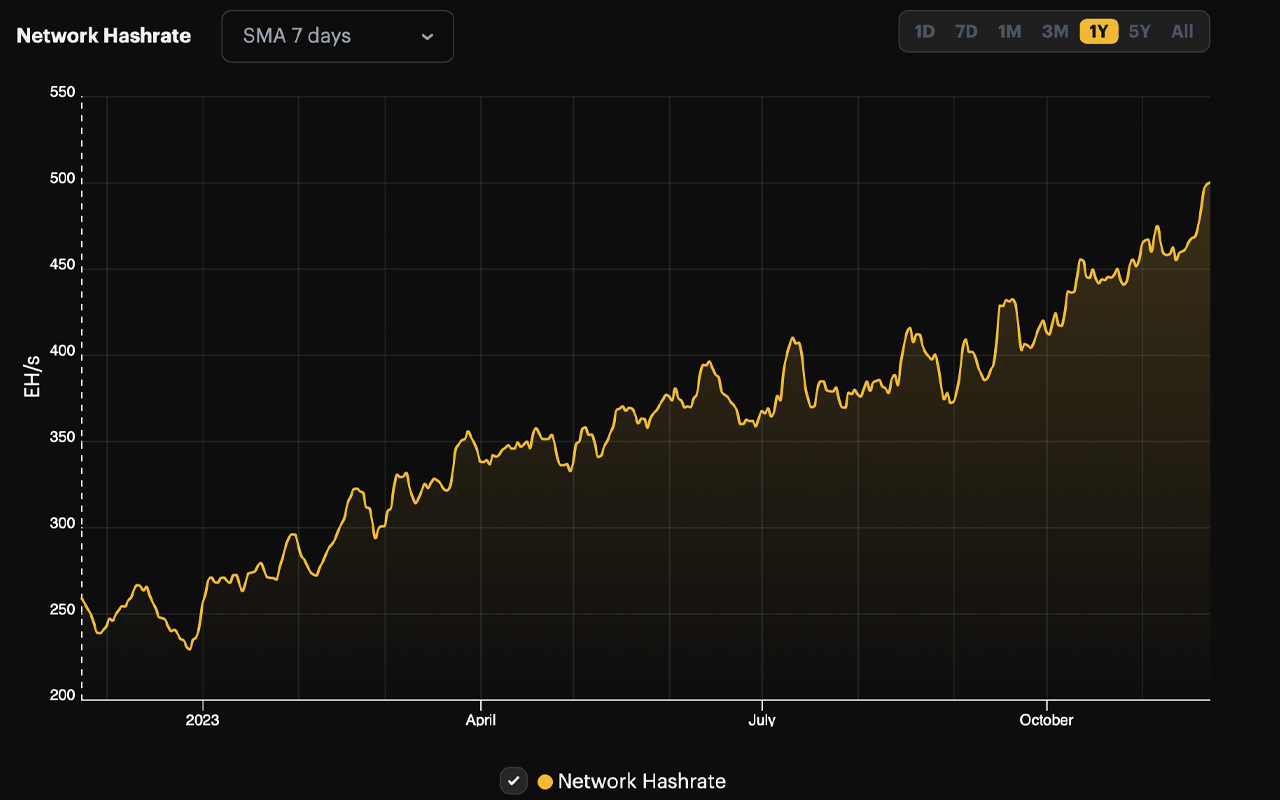Click the dropdown chevron arrow
1280x800 pixels.
(x=427, y=36)
